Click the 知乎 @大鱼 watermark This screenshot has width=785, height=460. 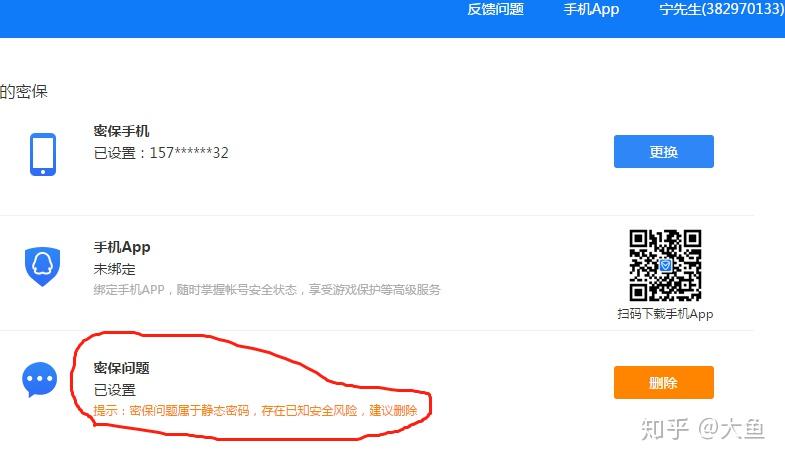(702, 429)
